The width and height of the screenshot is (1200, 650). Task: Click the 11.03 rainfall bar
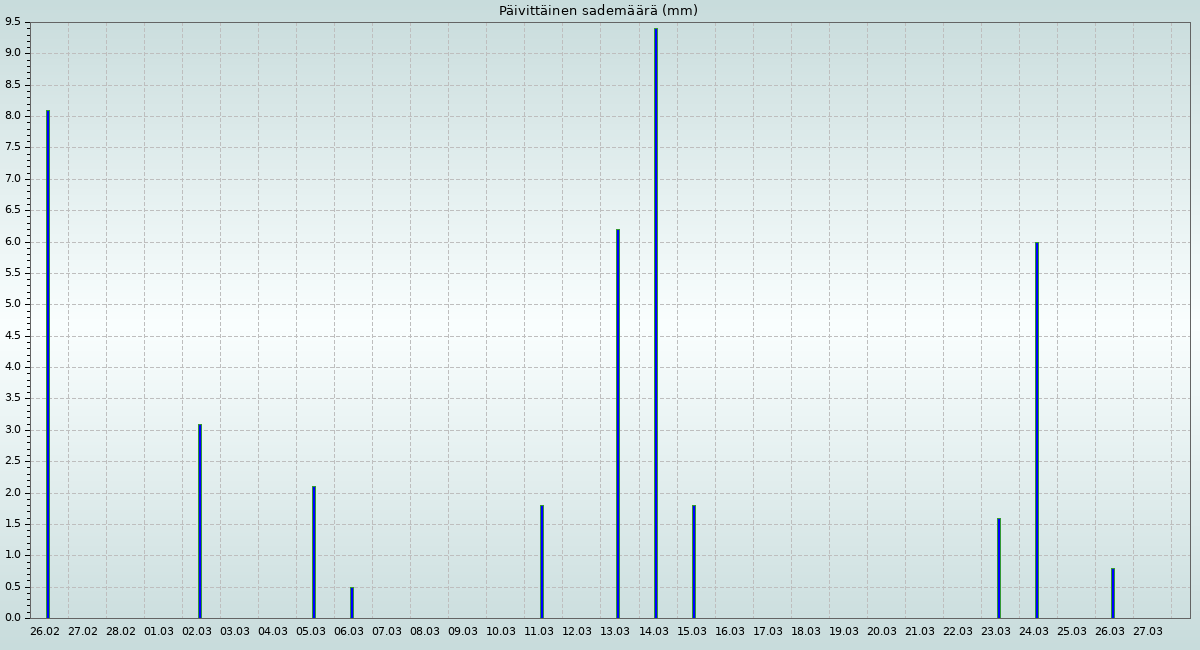[x=542, y=561]
